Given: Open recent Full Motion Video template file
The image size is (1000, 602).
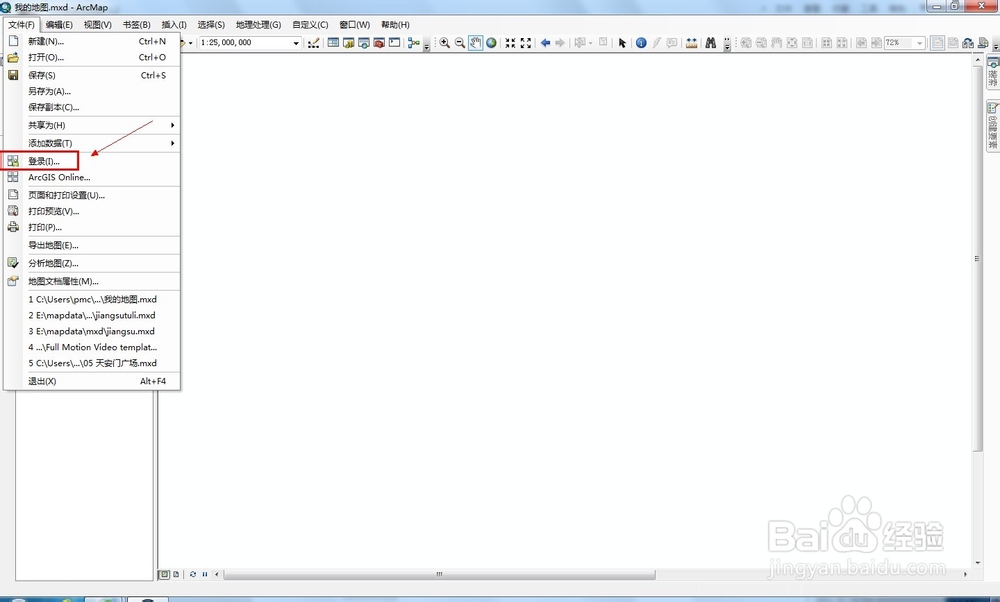Looking at the screenshot, I should click(x=92, y=347).
